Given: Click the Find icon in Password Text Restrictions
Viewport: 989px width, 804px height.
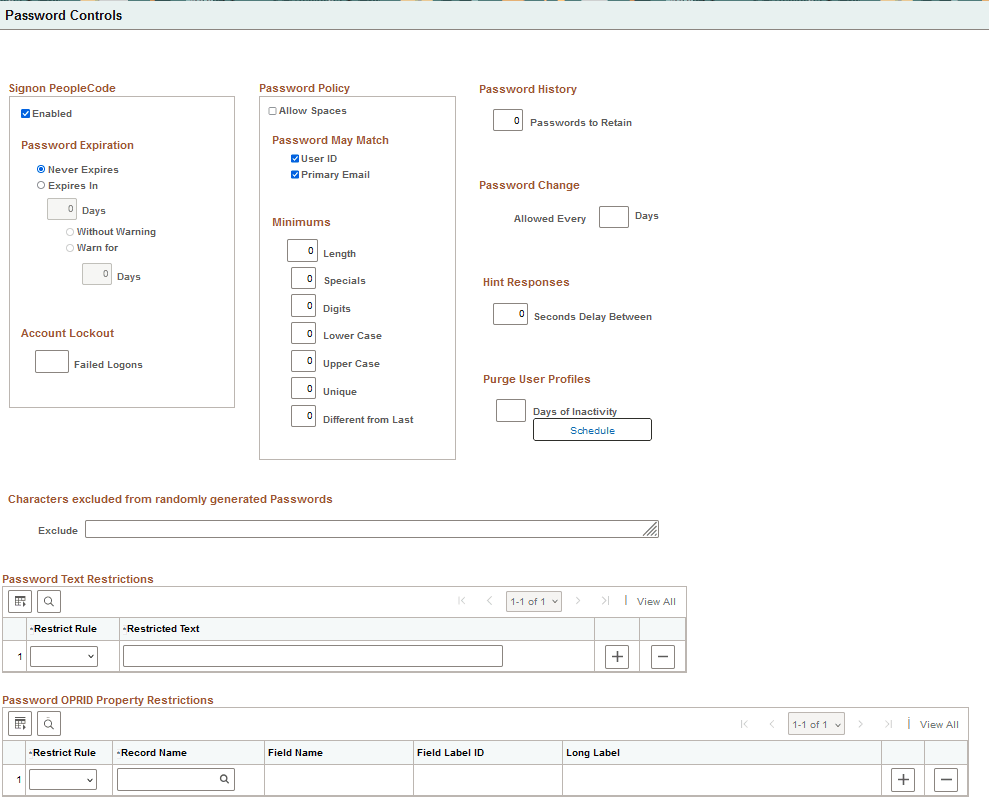Looking at the screenshot, I should click(x=47, y=601).
